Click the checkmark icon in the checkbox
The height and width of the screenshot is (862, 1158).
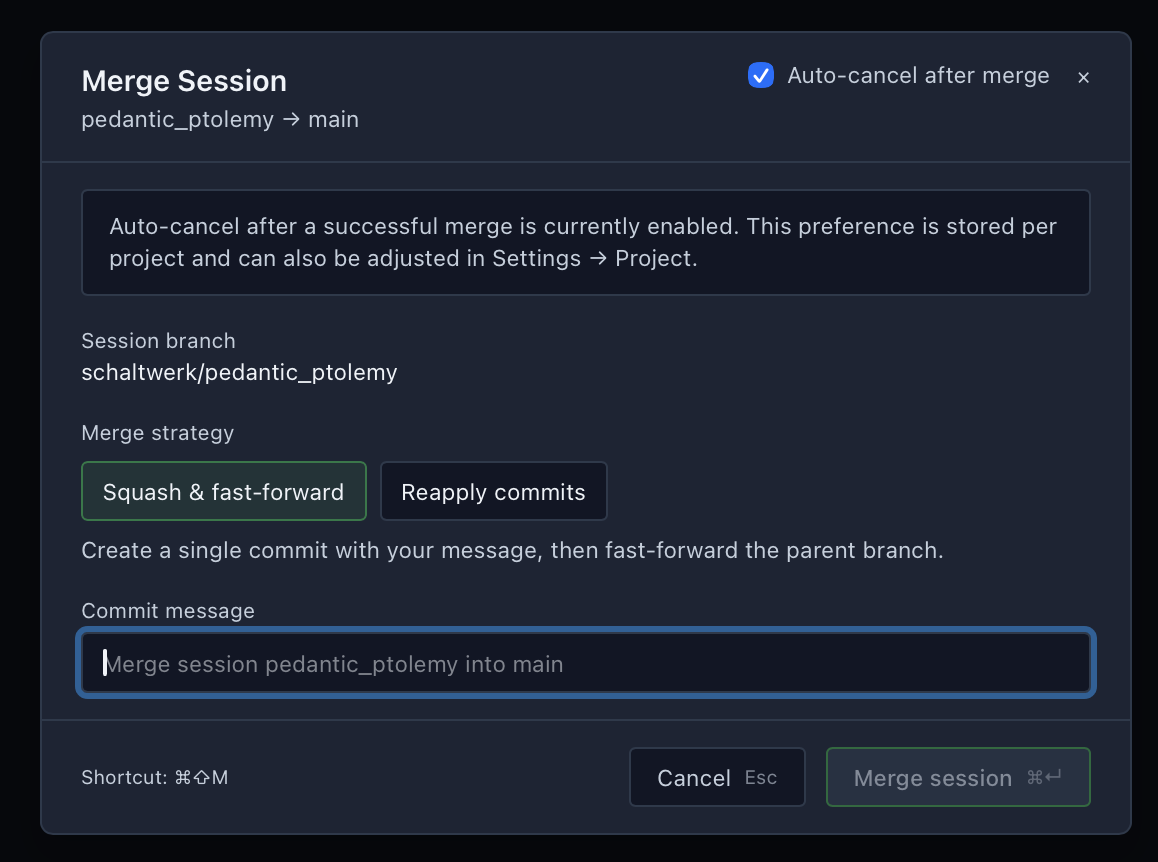(761, 75)
